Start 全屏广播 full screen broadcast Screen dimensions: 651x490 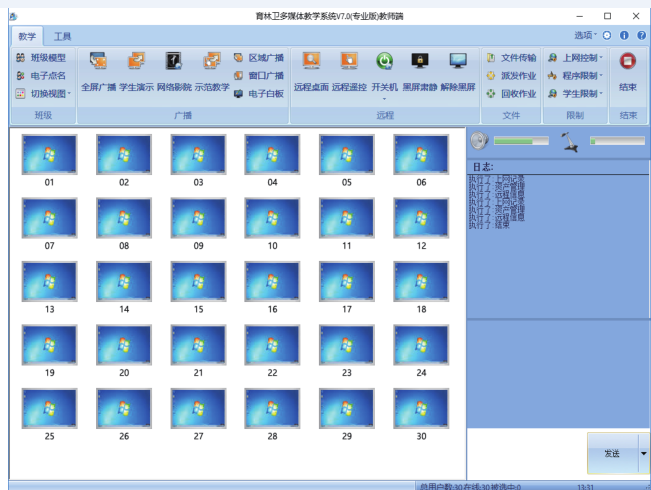point(98,71)
